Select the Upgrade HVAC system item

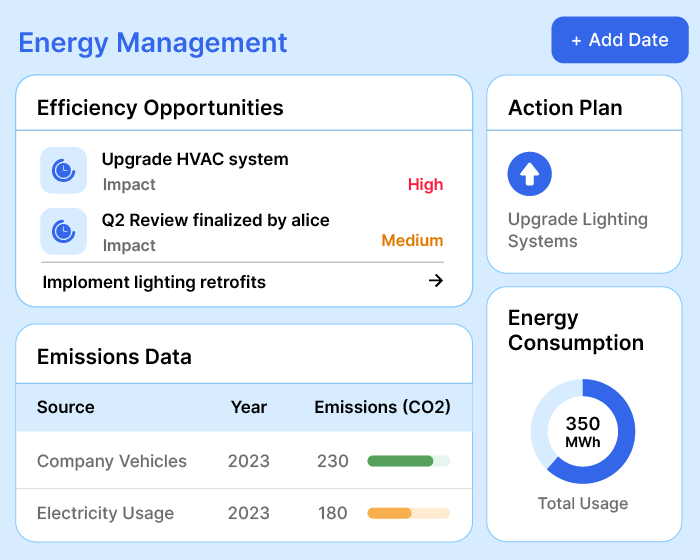pyautogui.click(x=195, y=159)
